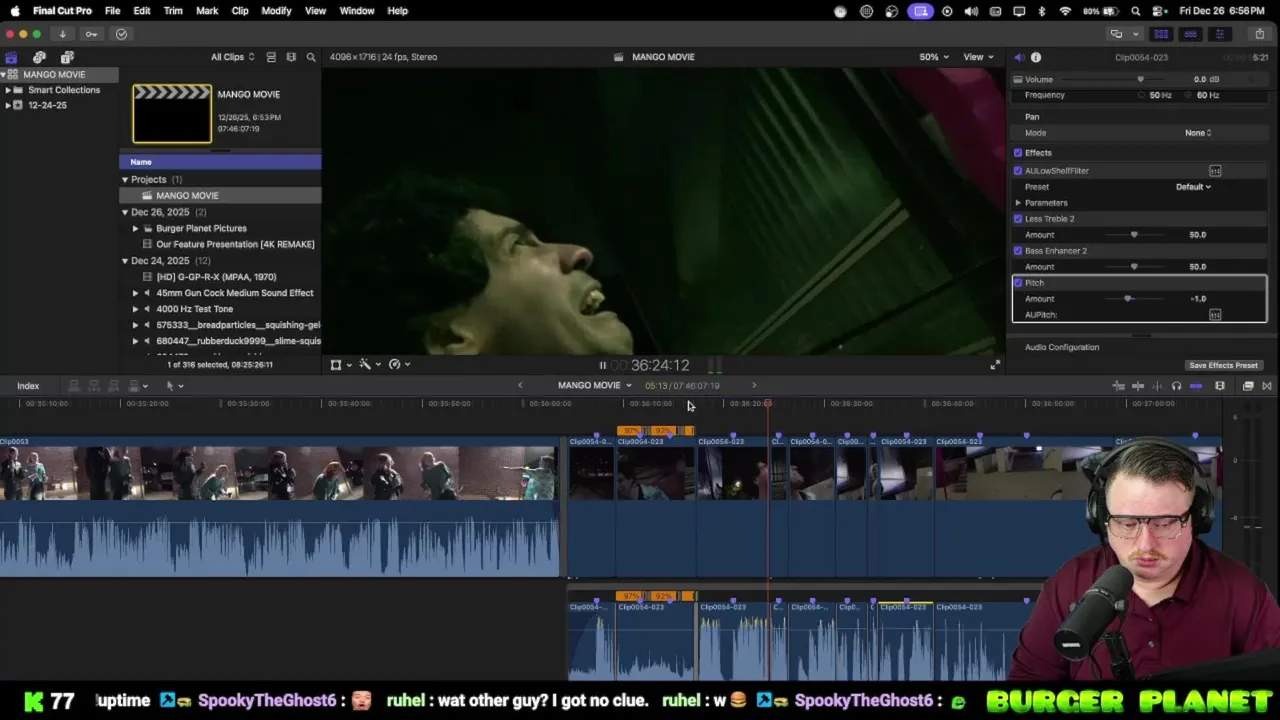Toggle the Timeline show/hide button

coord(1190,34)
